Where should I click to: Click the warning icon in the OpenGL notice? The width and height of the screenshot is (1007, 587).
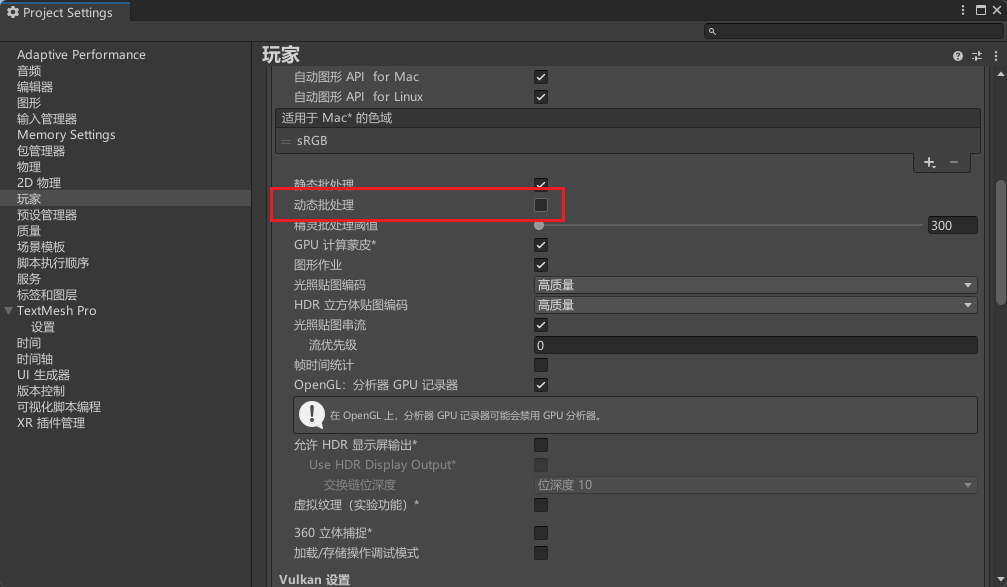312,414
